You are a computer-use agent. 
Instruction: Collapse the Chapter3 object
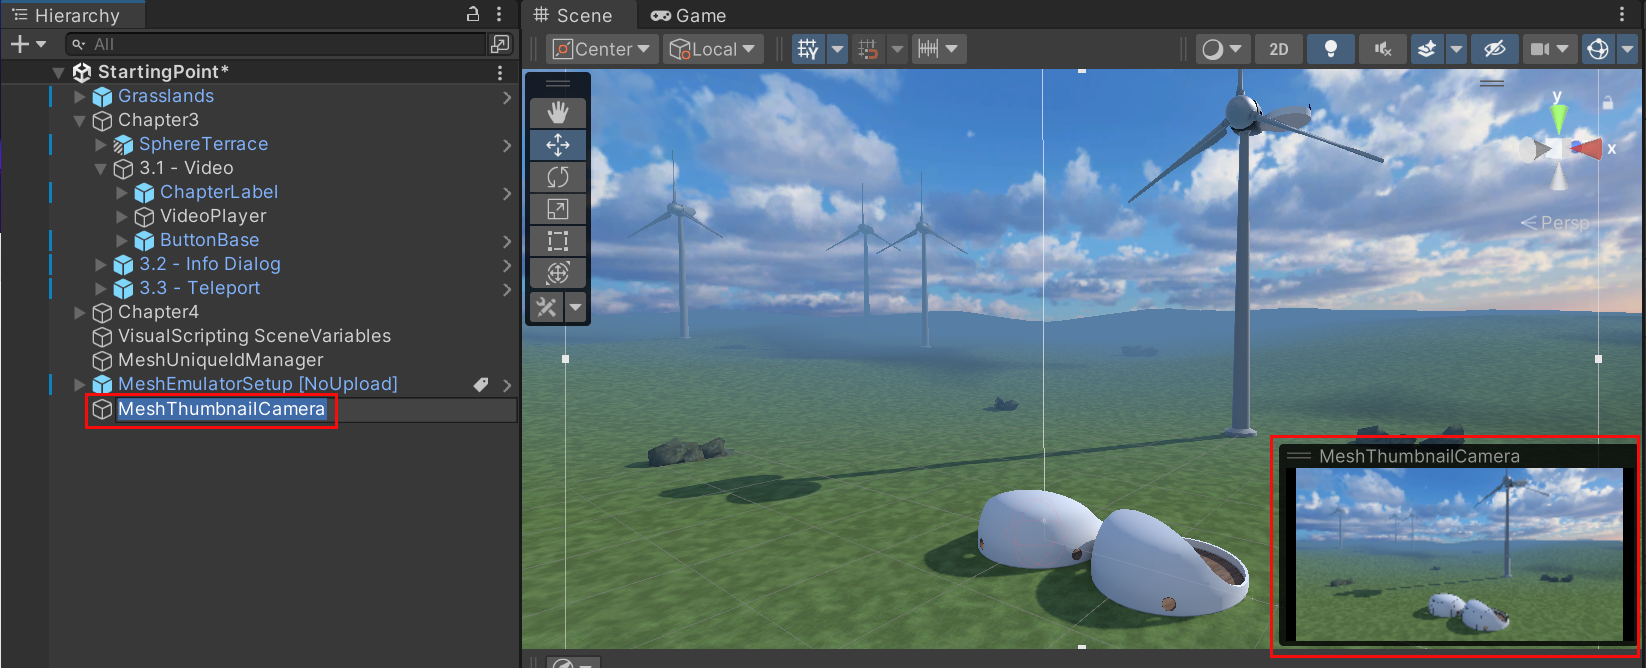[80, 120]
